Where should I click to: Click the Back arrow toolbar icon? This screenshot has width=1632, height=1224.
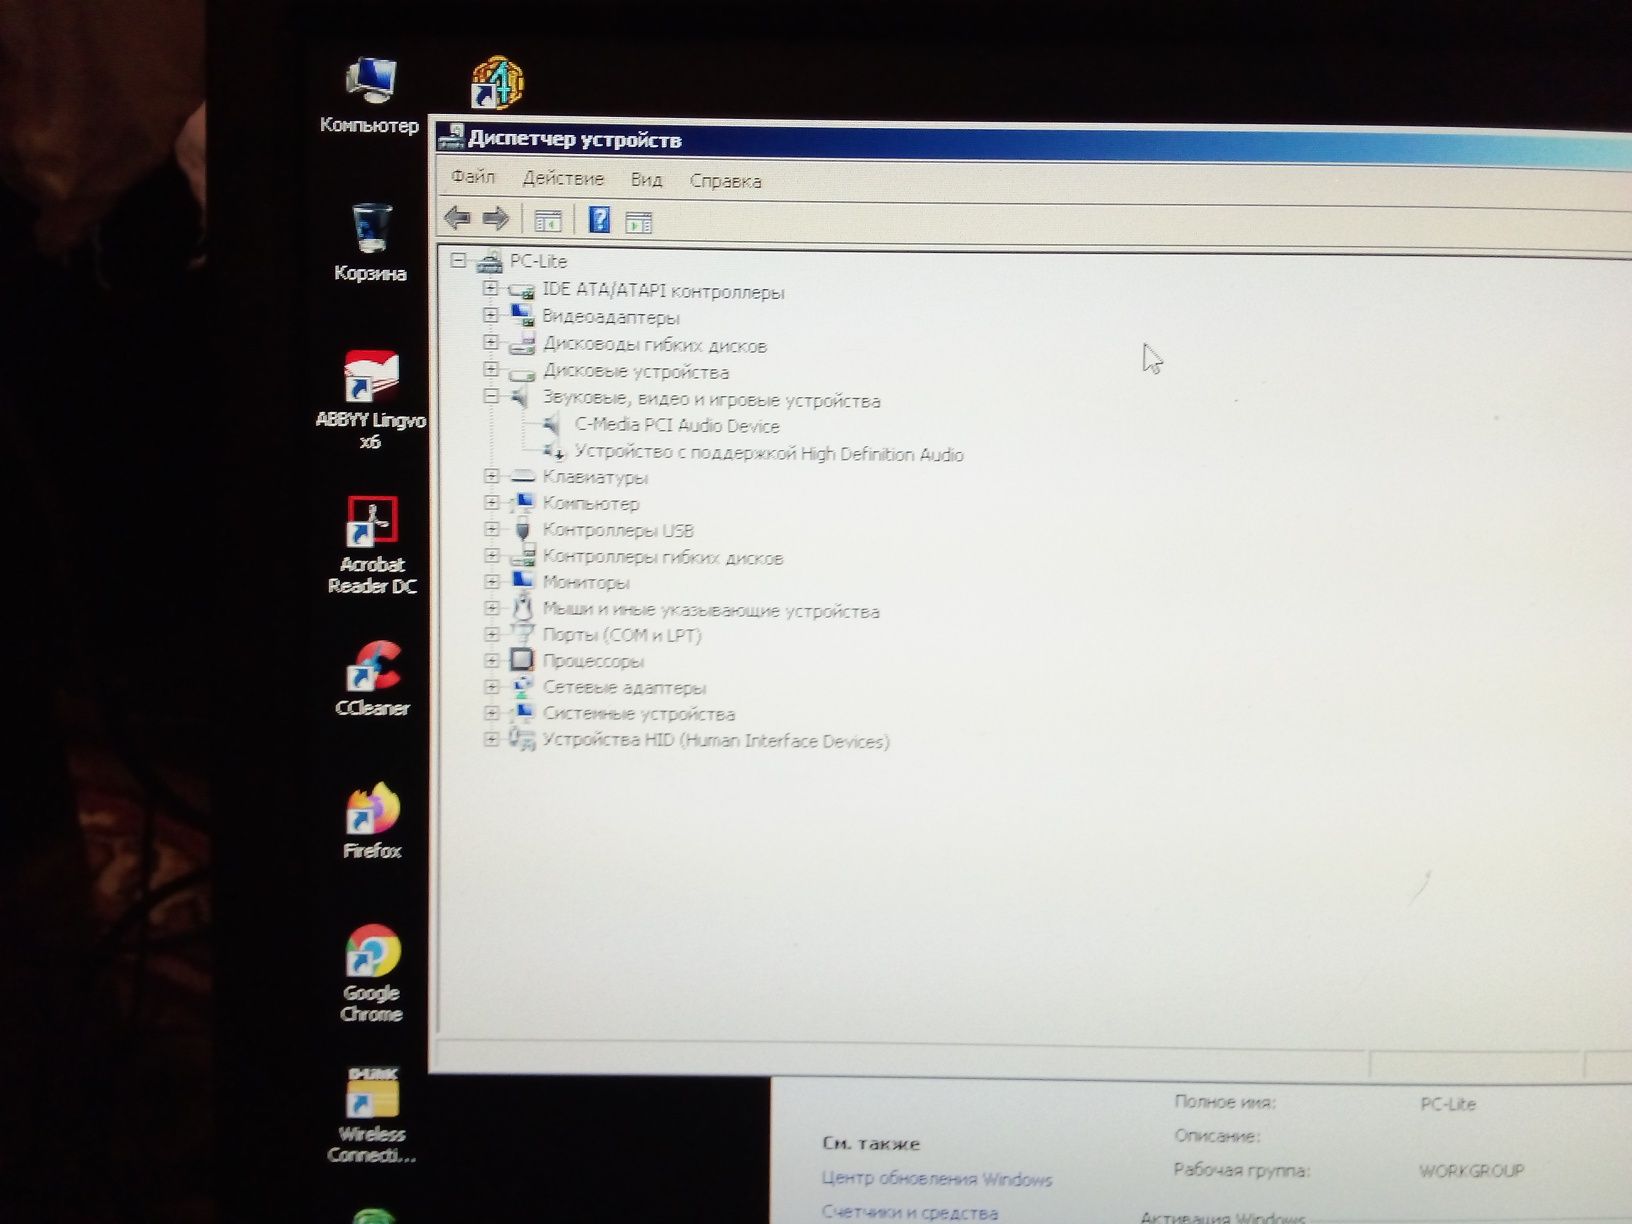pyautogui.click(x=457, y=217)
